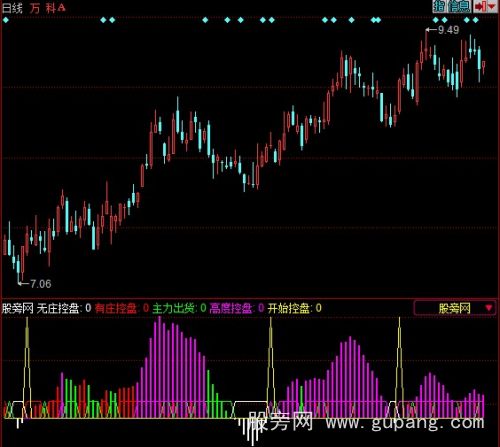Click the 股旁网 indicator name in the sub-chart

[x=18, y=308]
